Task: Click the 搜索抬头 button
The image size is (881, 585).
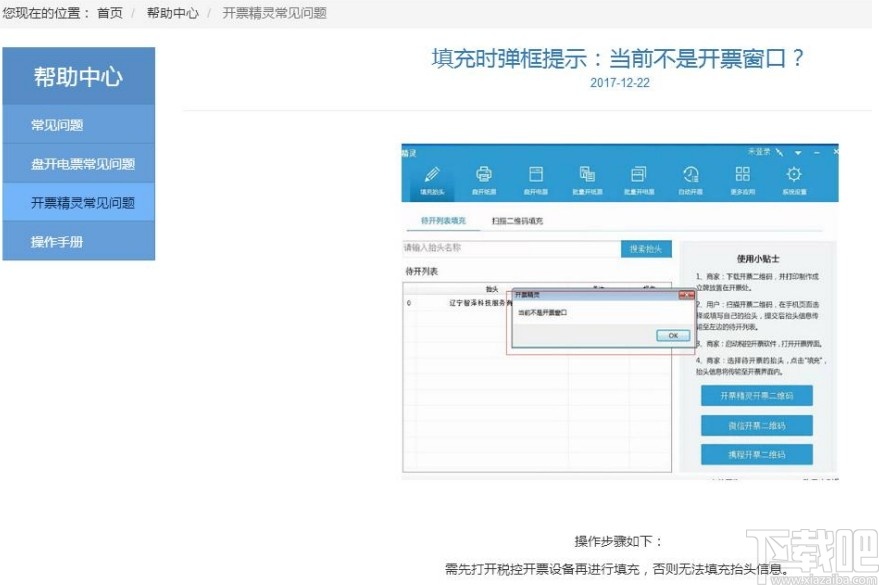Action: click(x=646, y=249)
